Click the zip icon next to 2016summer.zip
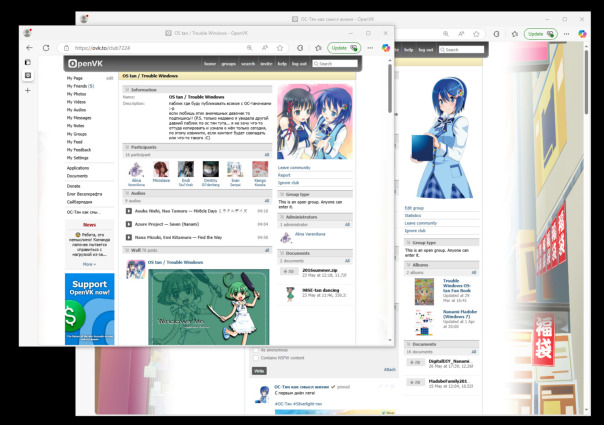 tap(289, 272)
